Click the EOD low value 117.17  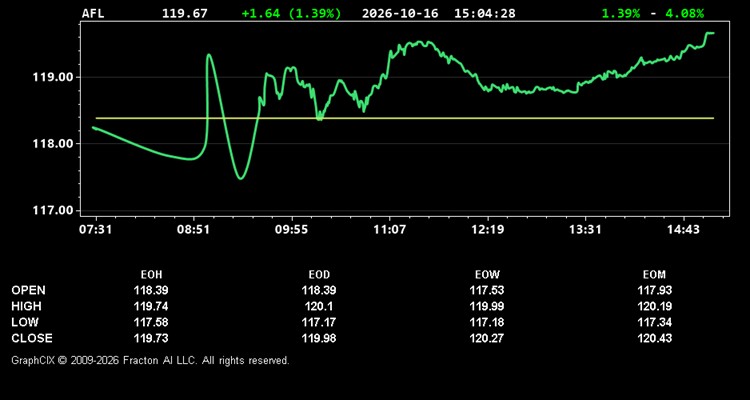(319, 322)
